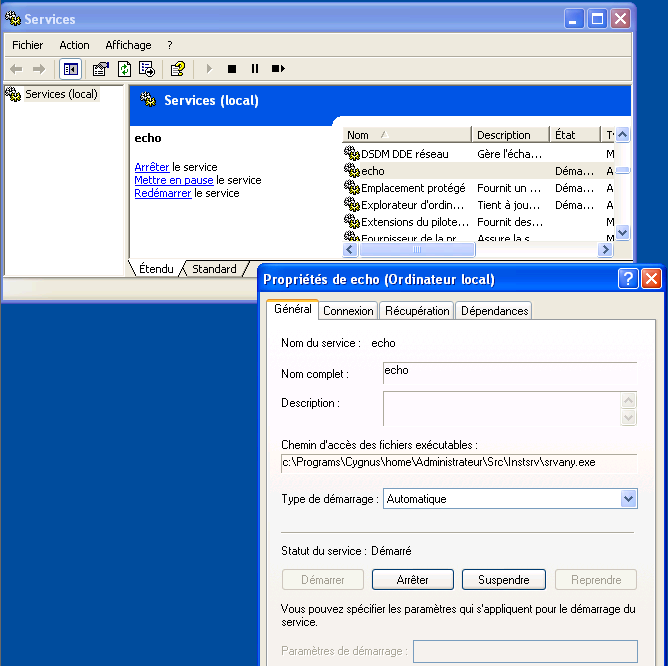
Task: Switch to the Dépendances tab
Action: pyautogui.click(x=494, y=311)
